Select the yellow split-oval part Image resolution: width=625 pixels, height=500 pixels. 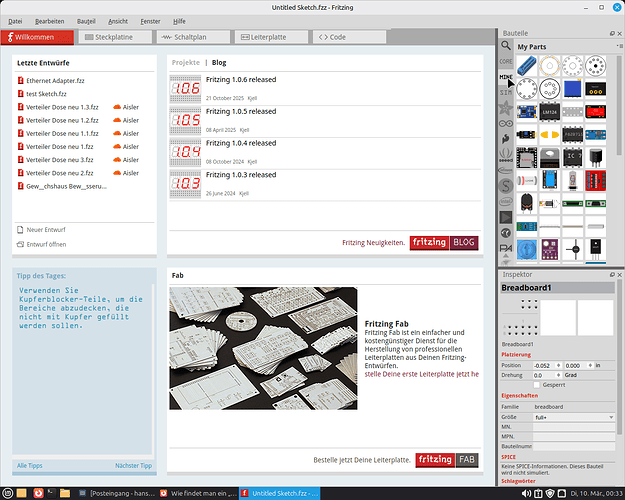[550, 135]
